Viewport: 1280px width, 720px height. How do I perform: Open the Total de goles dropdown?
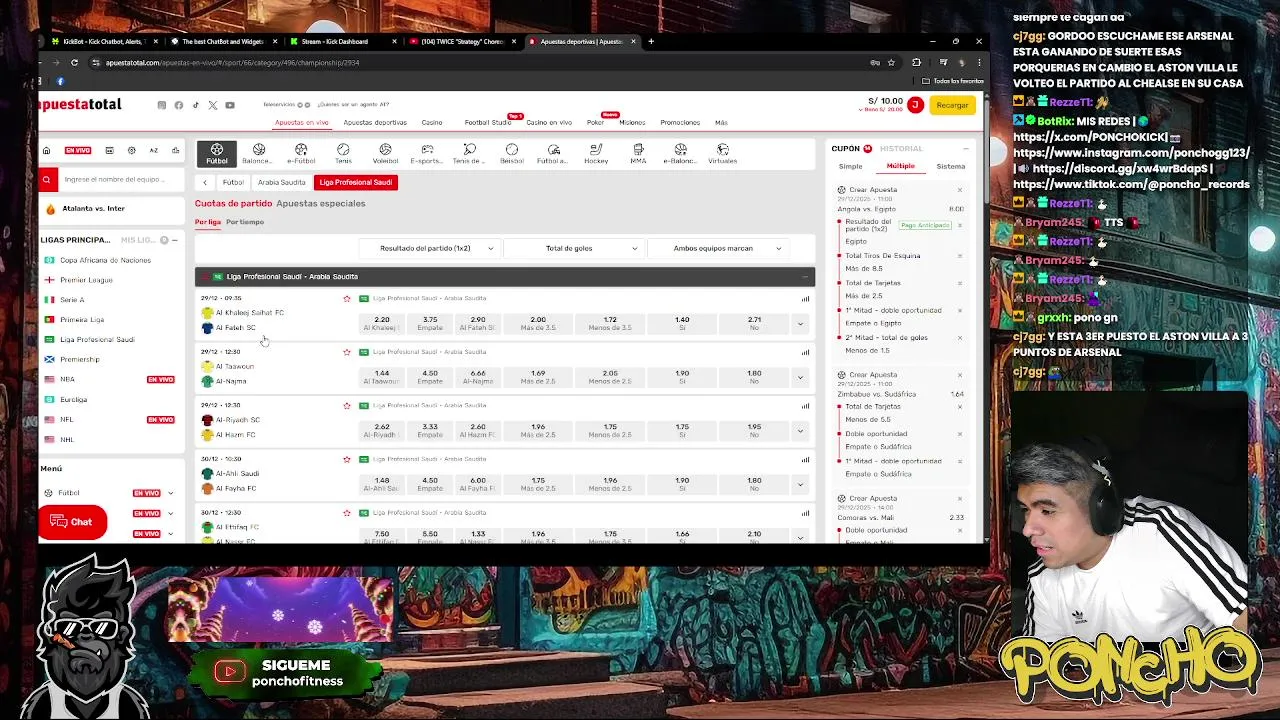click(x=573, y=248)
